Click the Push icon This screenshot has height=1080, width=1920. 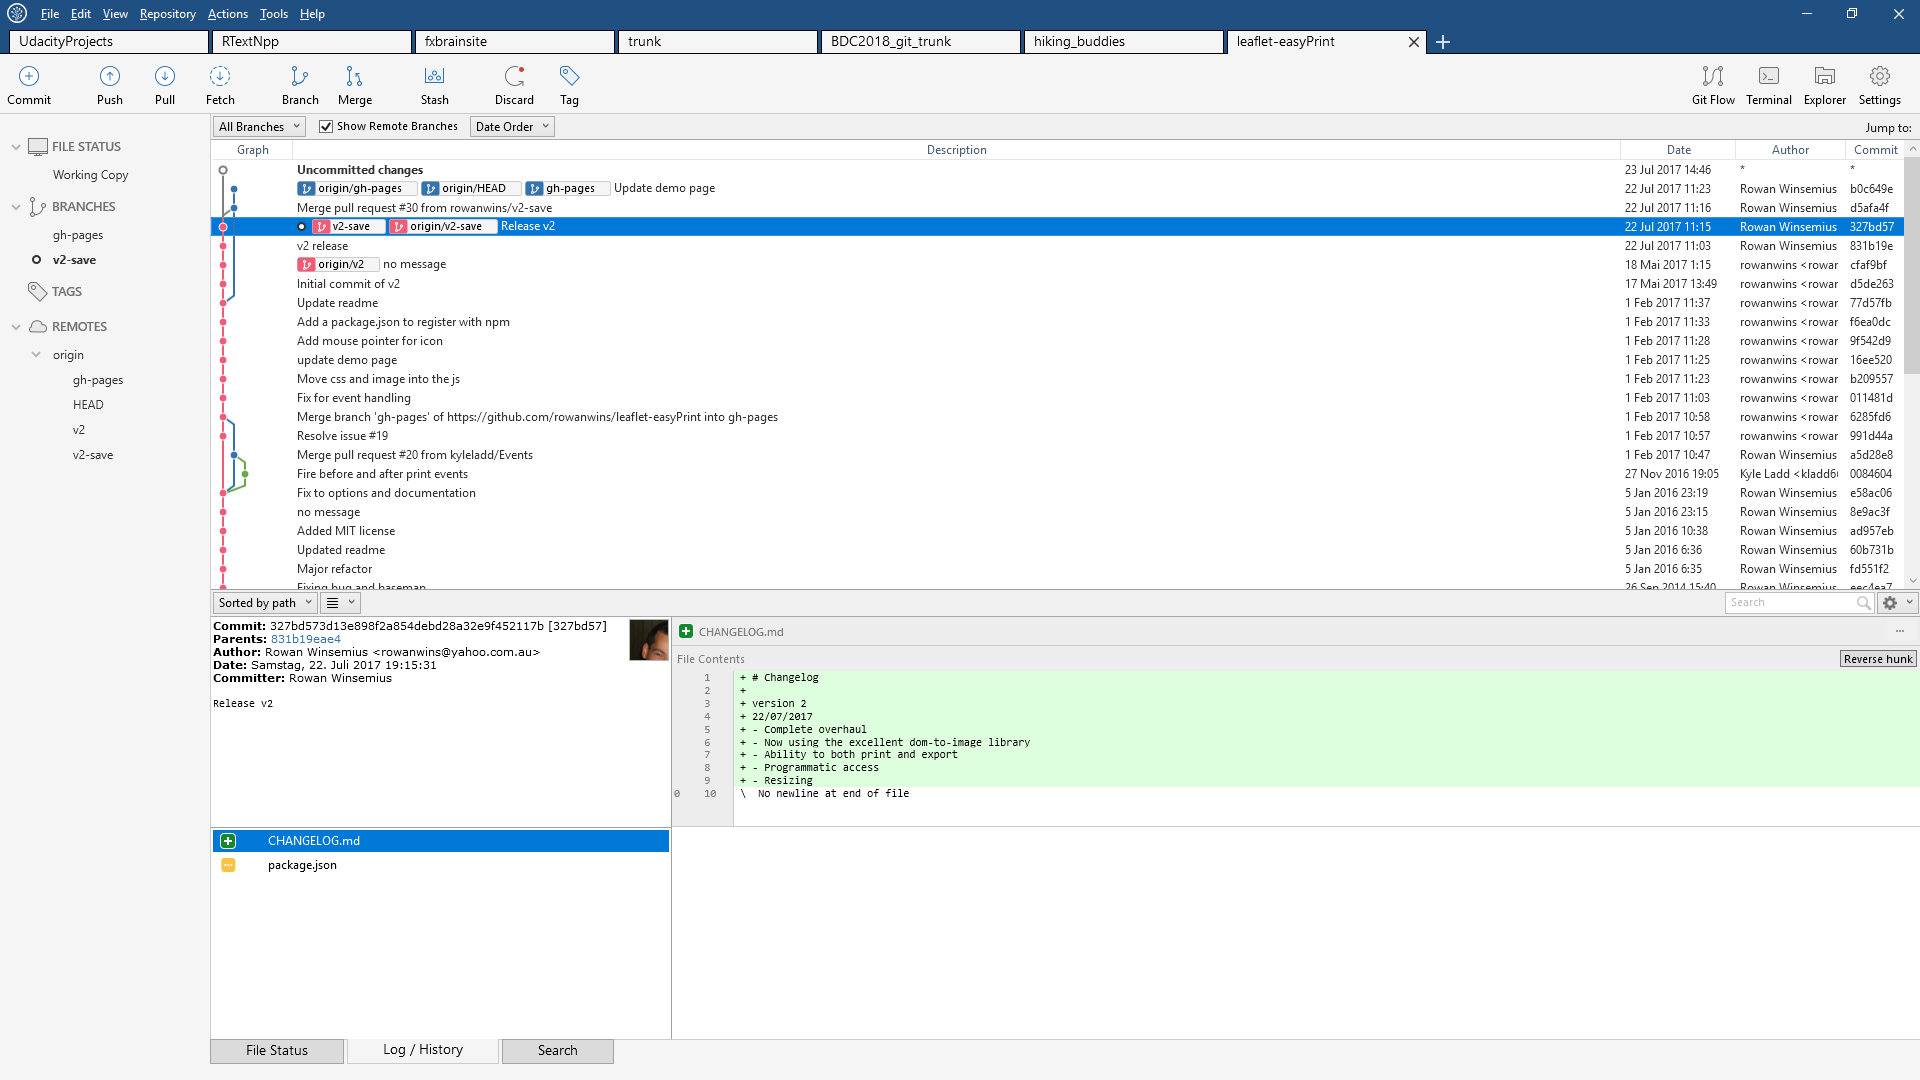click(x=109, y=84)
